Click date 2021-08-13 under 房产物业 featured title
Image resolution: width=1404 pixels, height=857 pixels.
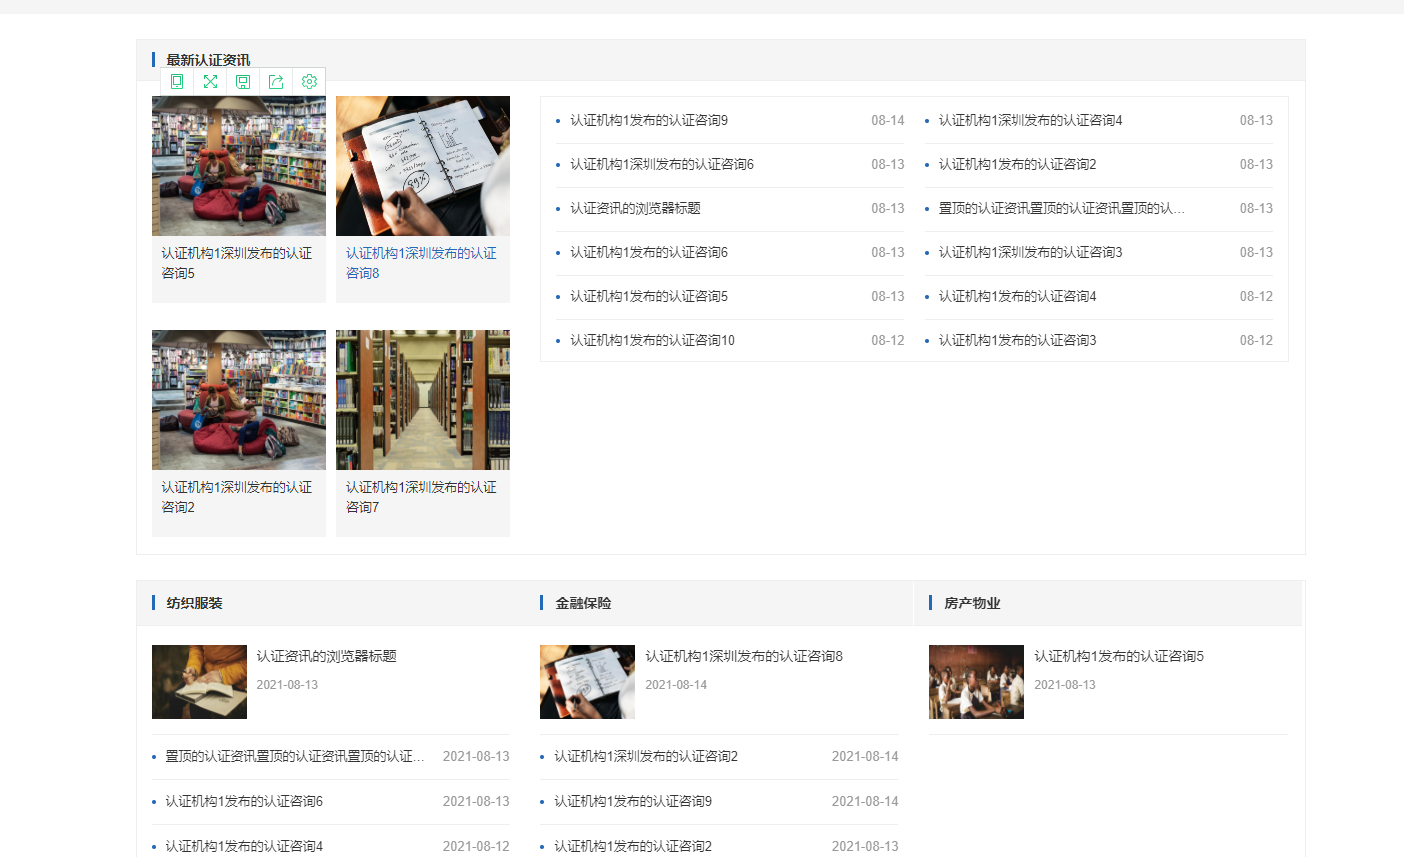point(1065,685)
